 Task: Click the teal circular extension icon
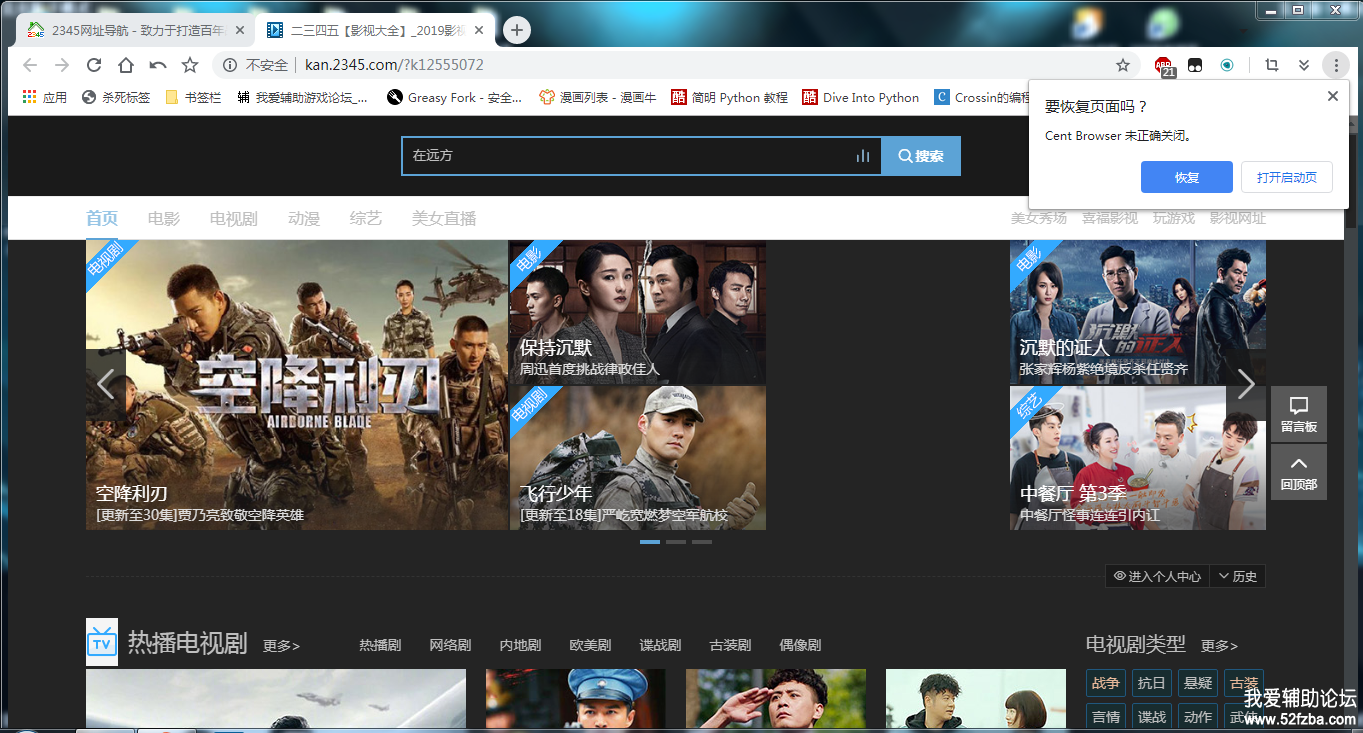[x=1226, y=65]
